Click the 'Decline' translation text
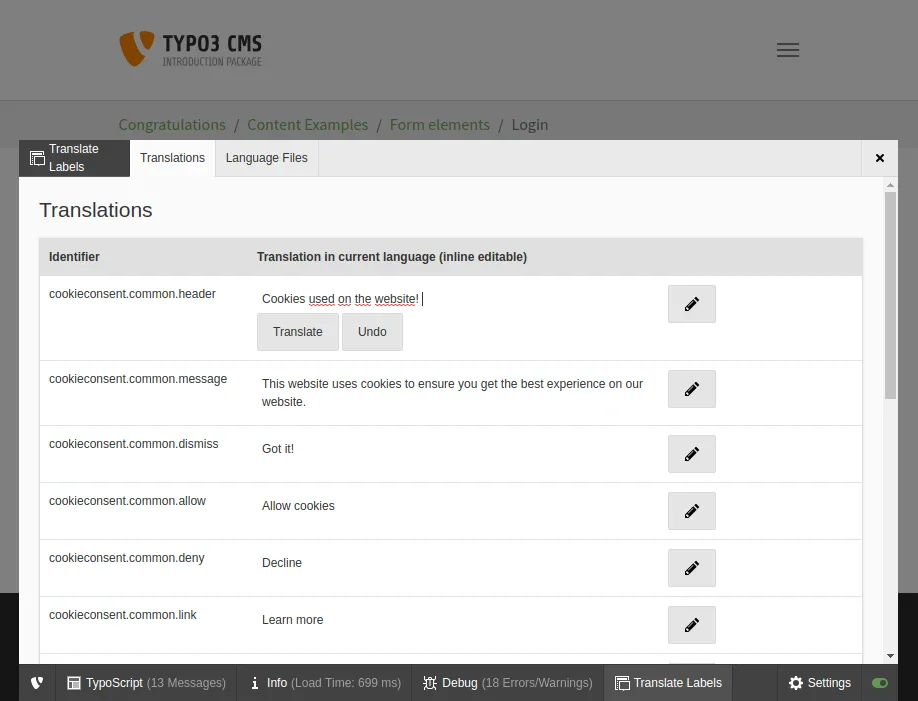 (282, 563)
